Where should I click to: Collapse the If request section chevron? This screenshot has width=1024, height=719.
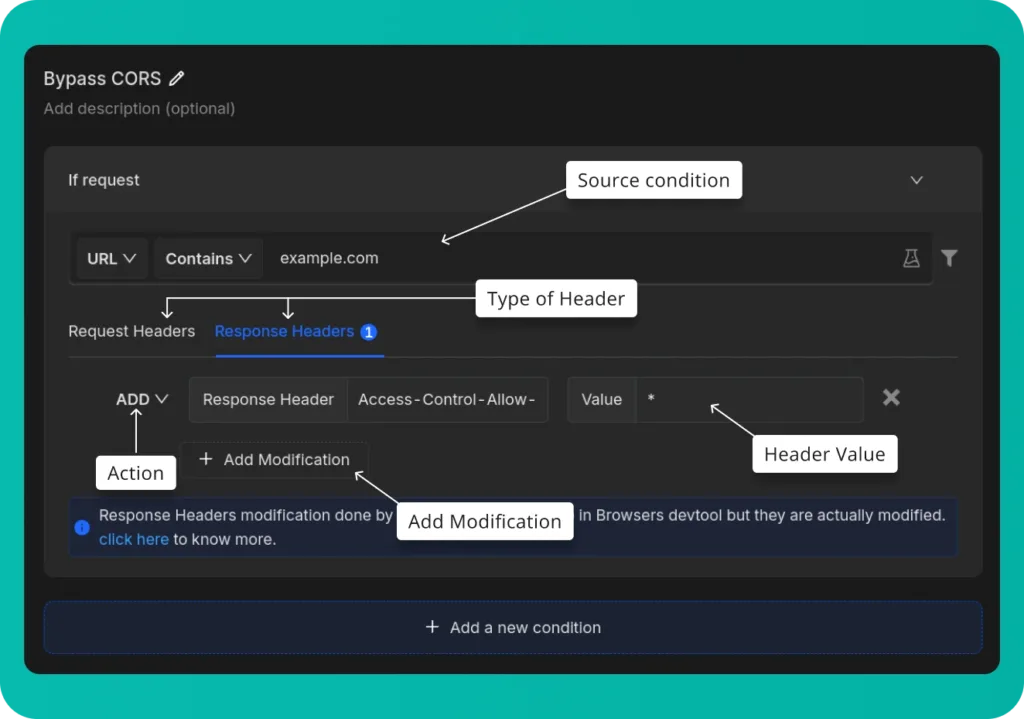pos(916,180)
